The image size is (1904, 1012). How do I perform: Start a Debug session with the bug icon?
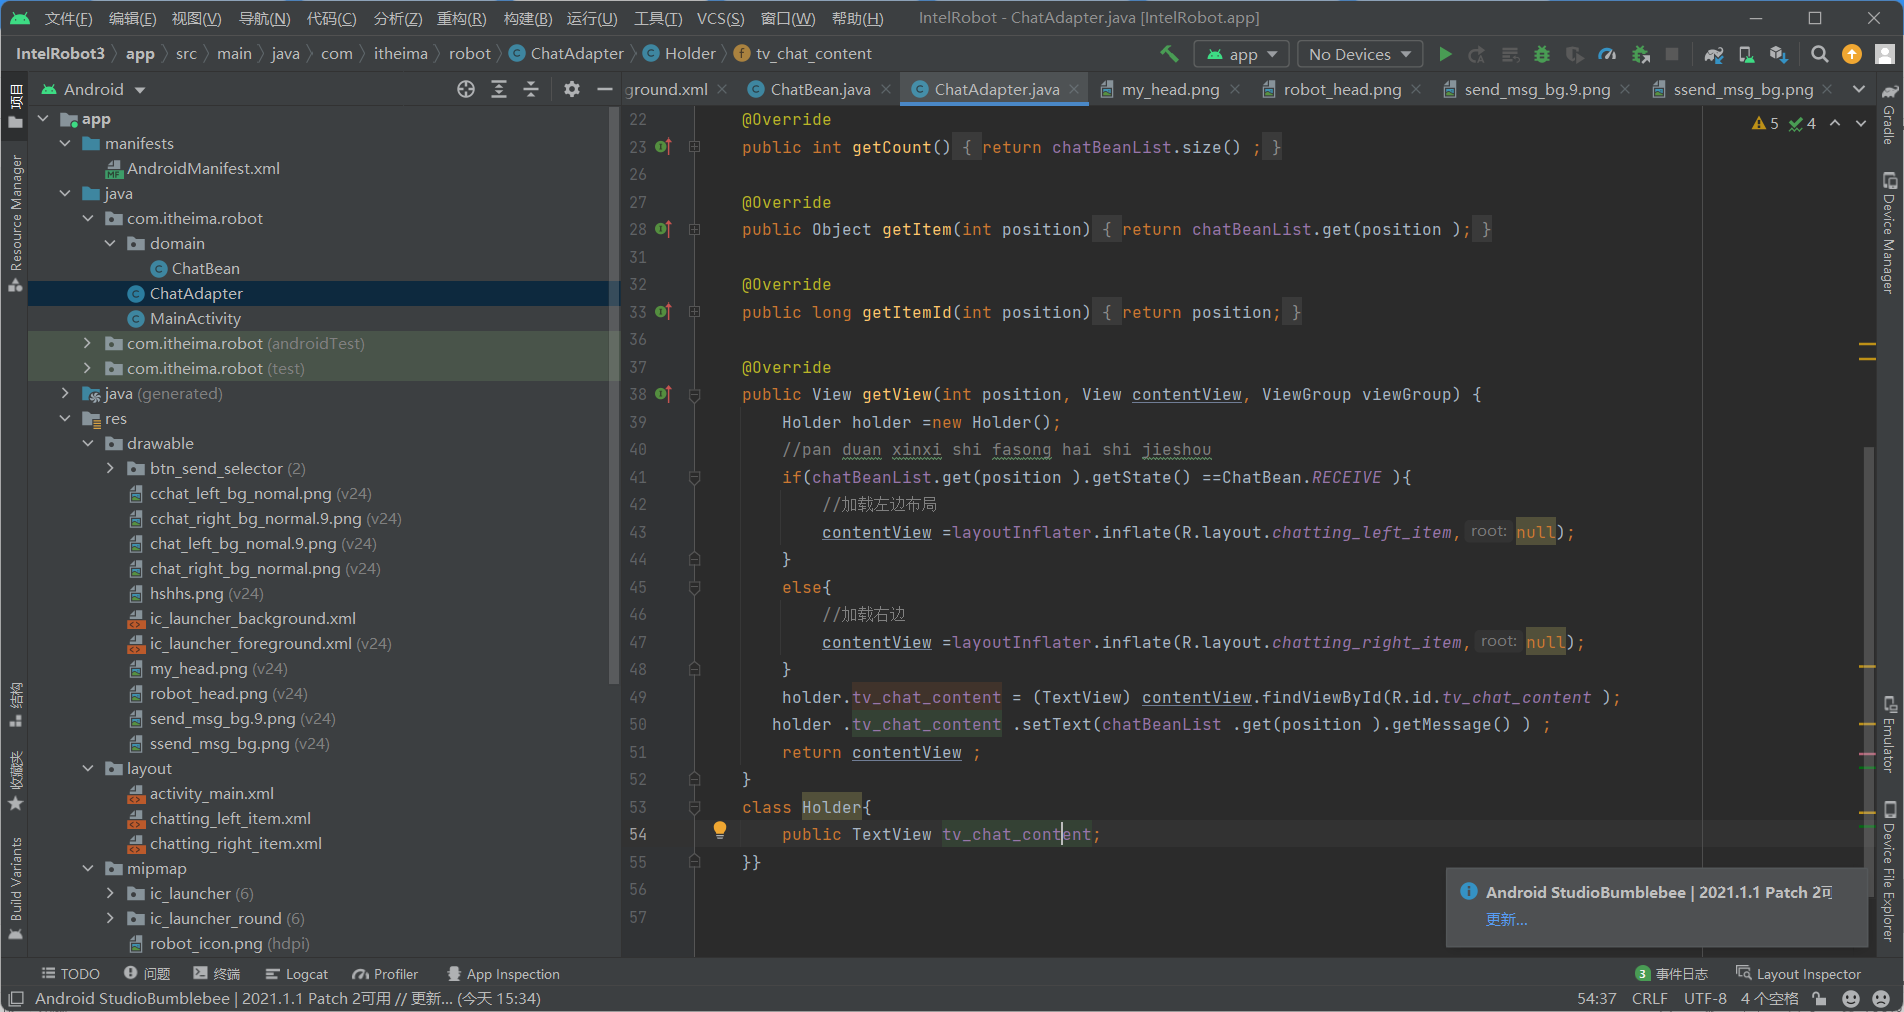(1543, 55)
